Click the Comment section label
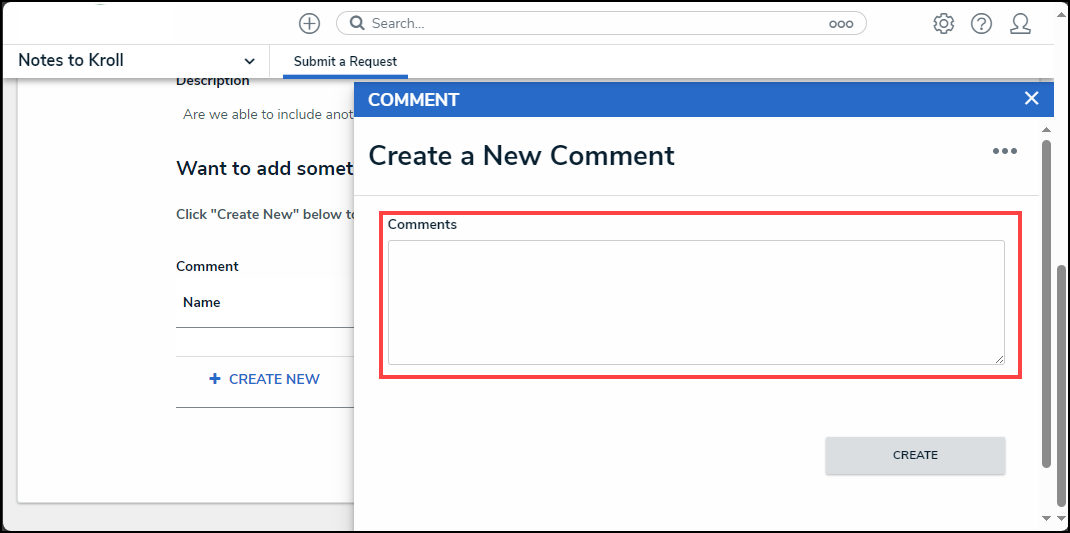Image resolution: width=1070 pixels, height=533 pixels. click(x=207, y=266)
